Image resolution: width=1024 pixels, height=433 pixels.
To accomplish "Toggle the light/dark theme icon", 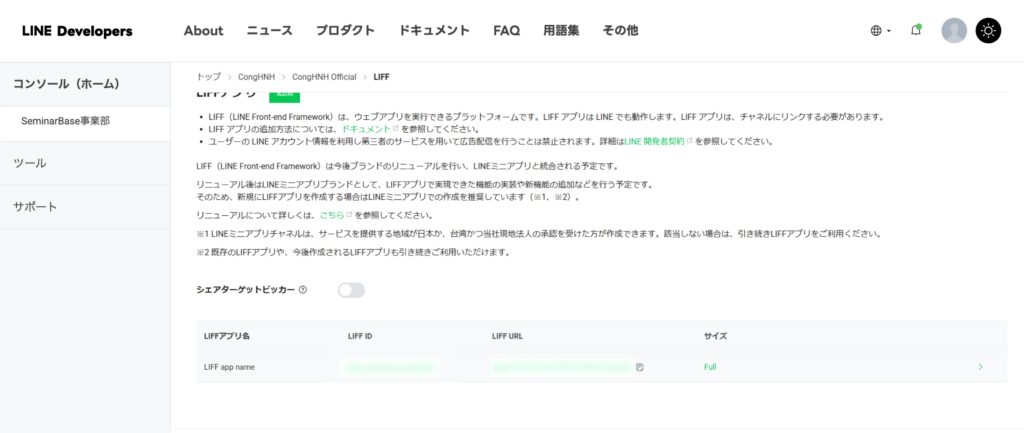I will click(x=987, y=30).
